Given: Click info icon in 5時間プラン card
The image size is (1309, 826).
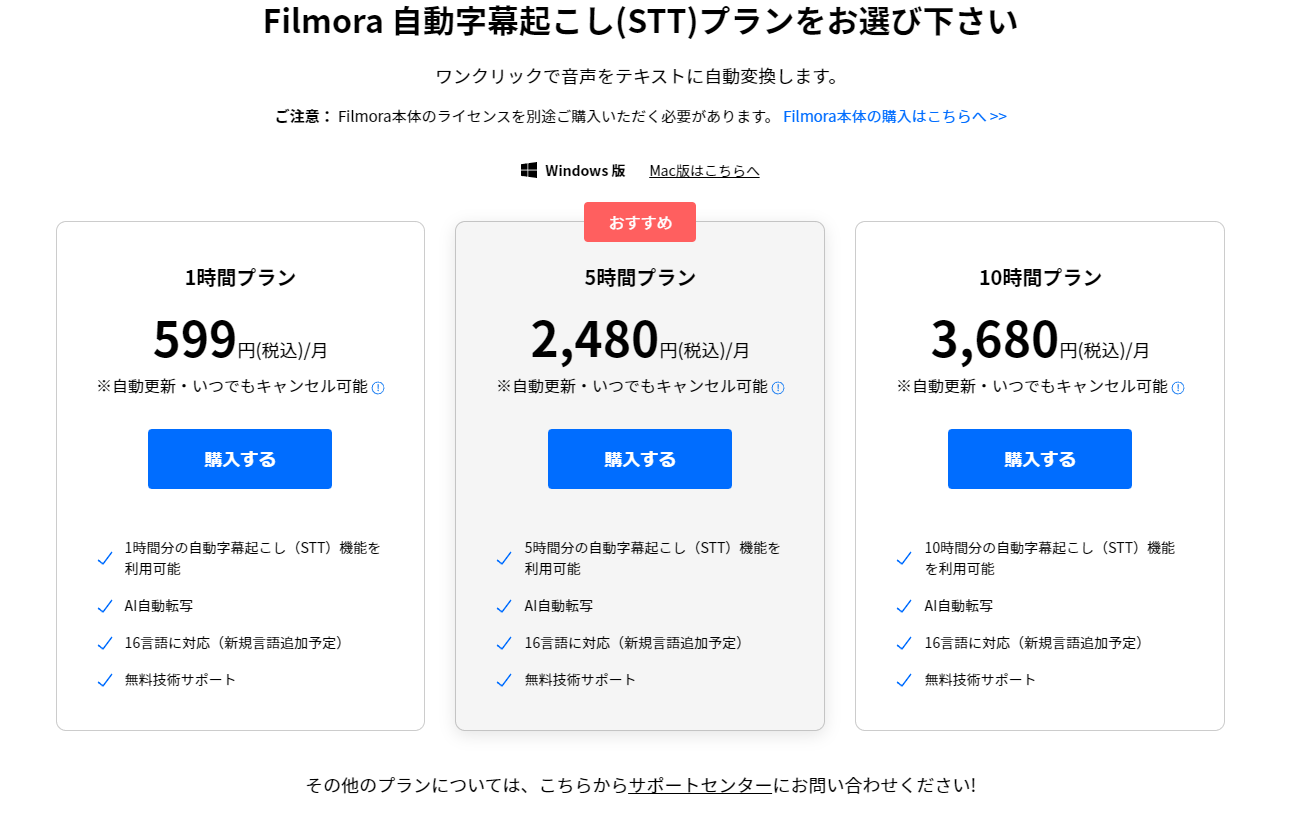Looking at the screenshot, I should coord(778,388).
